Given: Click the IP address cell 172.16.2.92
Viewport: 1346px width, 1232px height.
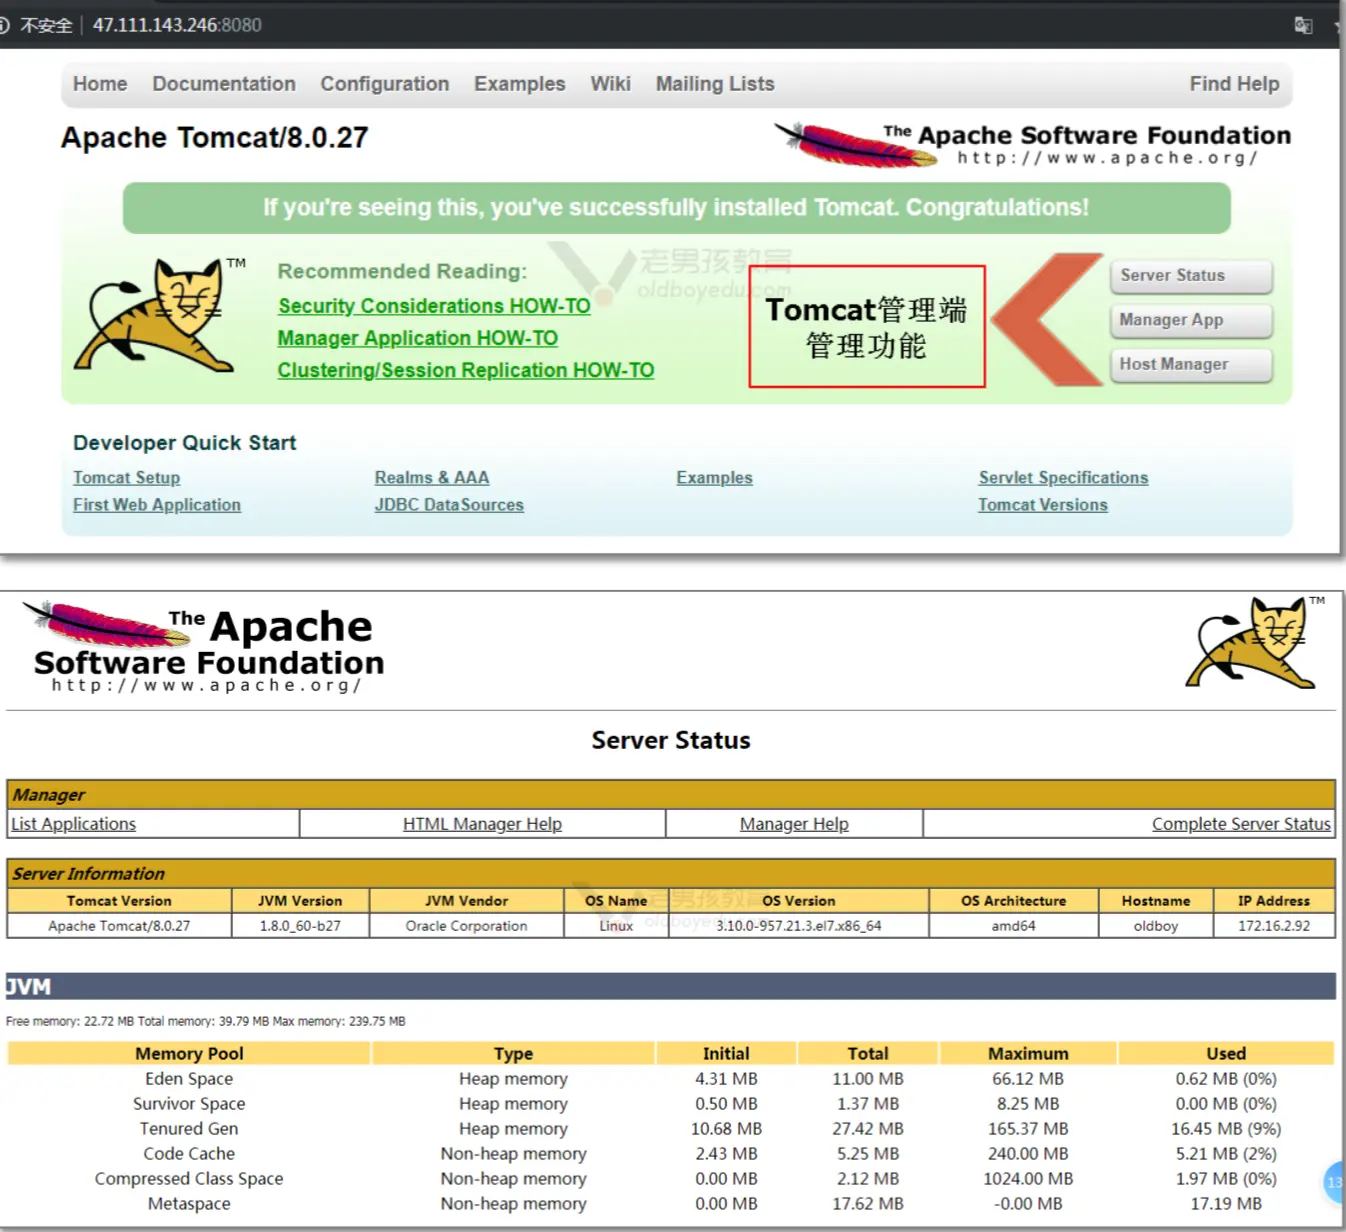Looking at the screenshot, I should pos(1274,926).
